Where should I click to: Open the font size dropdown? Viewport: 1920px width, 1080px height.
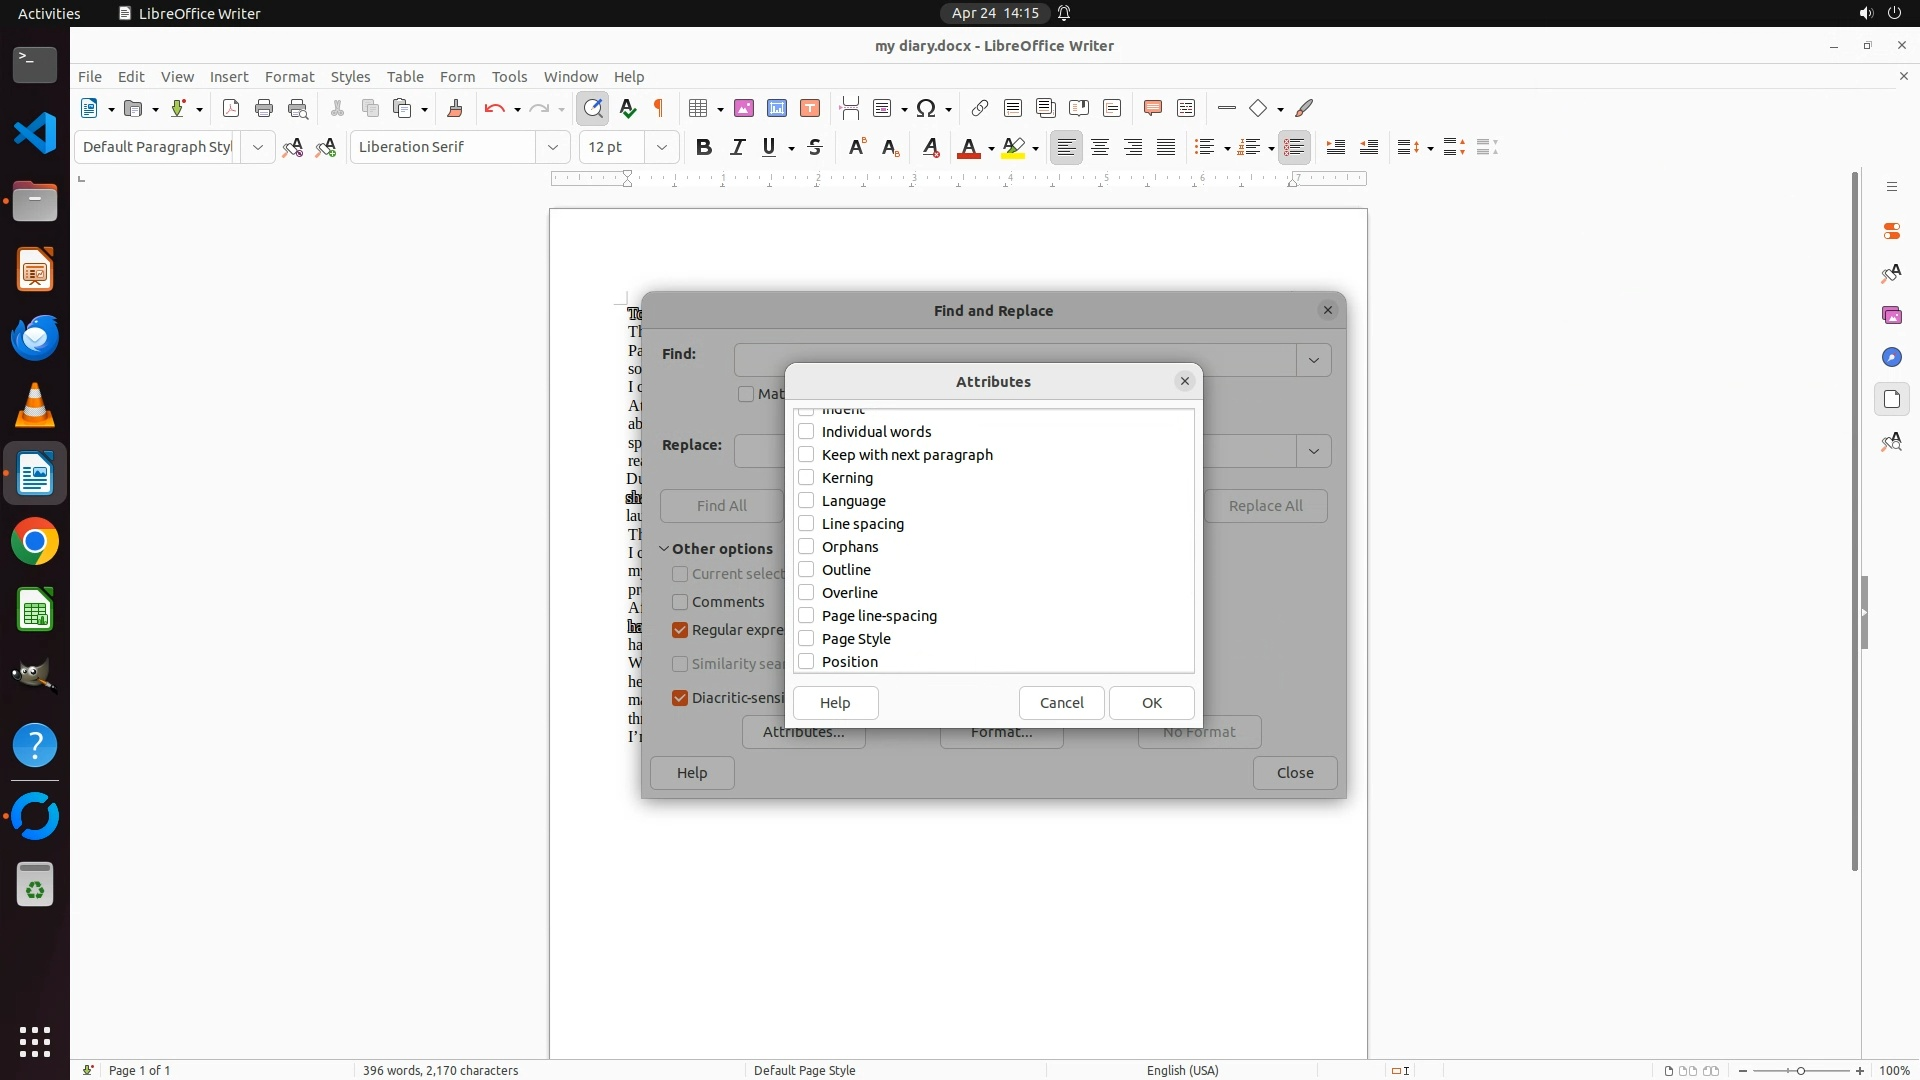[661, 147]
